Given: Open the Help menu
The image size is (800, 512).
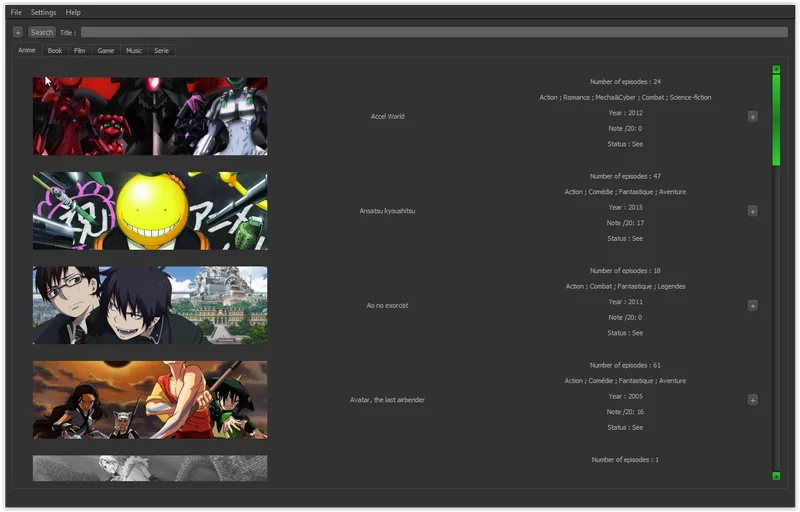Looking at the screenshot, I should 73,12.
